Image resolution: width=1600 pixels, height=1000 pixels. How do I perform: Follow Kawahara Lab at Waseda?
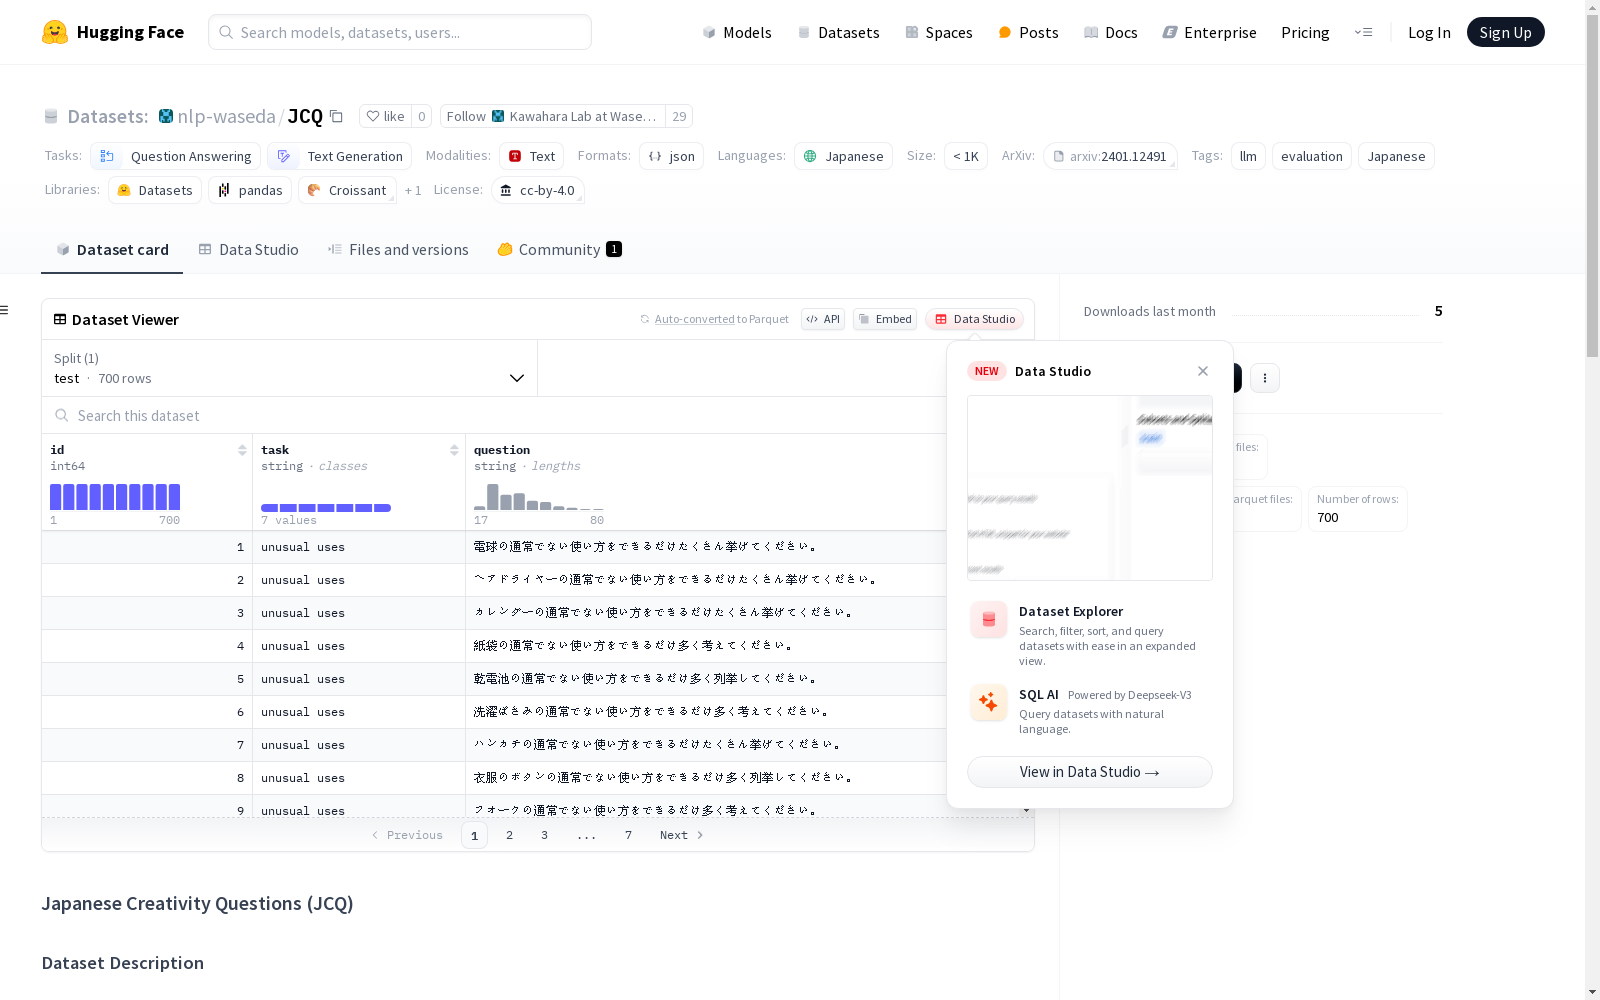[553, 117]
